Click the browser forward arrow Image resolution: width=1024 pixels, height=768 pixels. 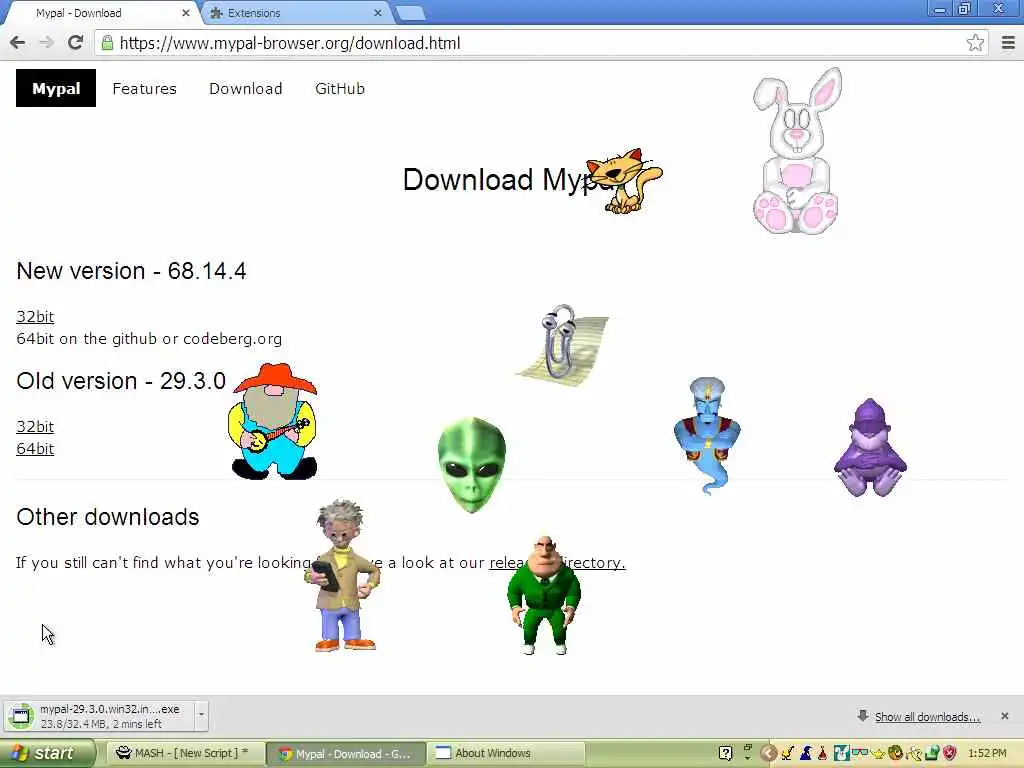tap(46, 43)
